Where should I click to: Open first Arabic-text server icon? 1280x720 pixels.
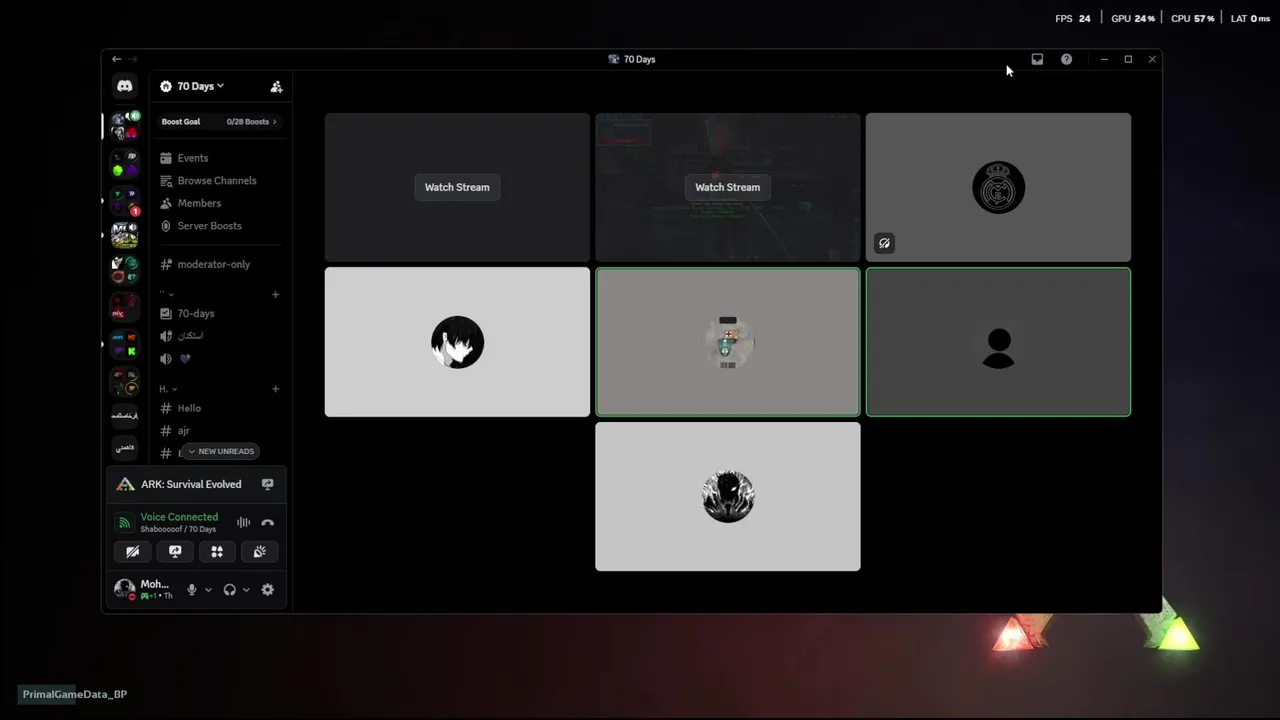point(125,415)
